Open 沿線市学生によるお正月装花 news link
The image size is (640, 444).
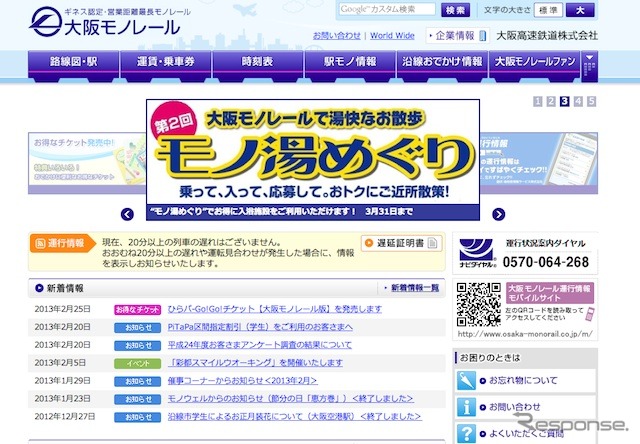[294, 417]
